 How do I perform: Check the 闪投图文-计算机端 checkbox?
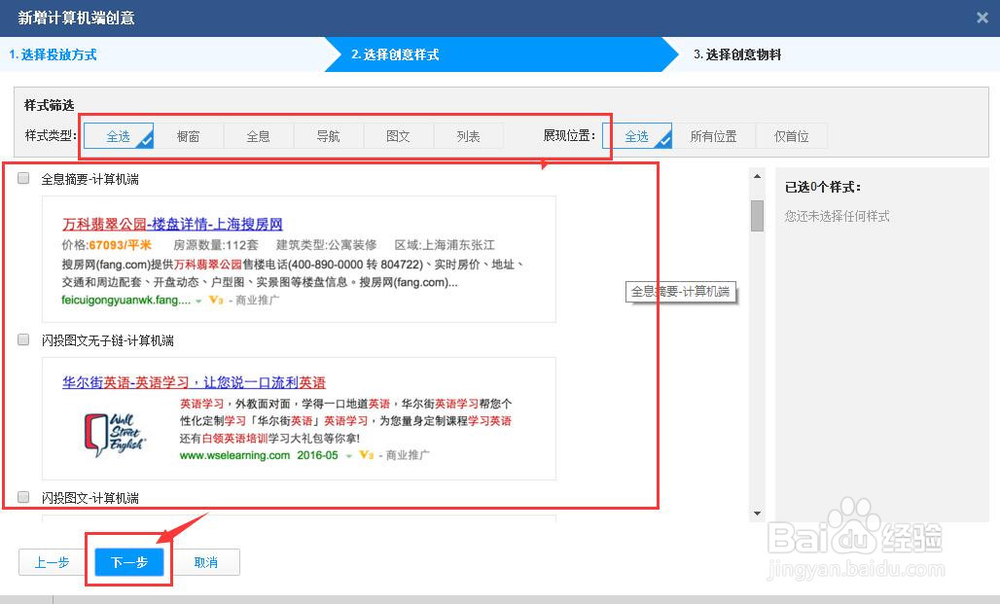[23, 498]
